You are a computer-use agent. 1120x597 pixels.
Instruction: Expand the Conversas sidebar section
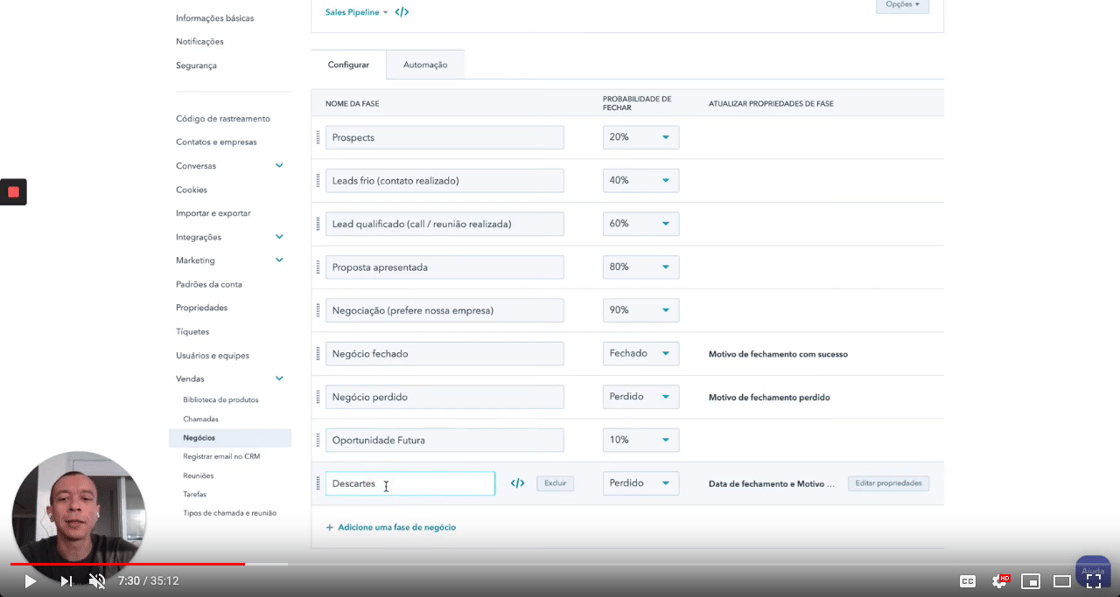click(279, 166)
